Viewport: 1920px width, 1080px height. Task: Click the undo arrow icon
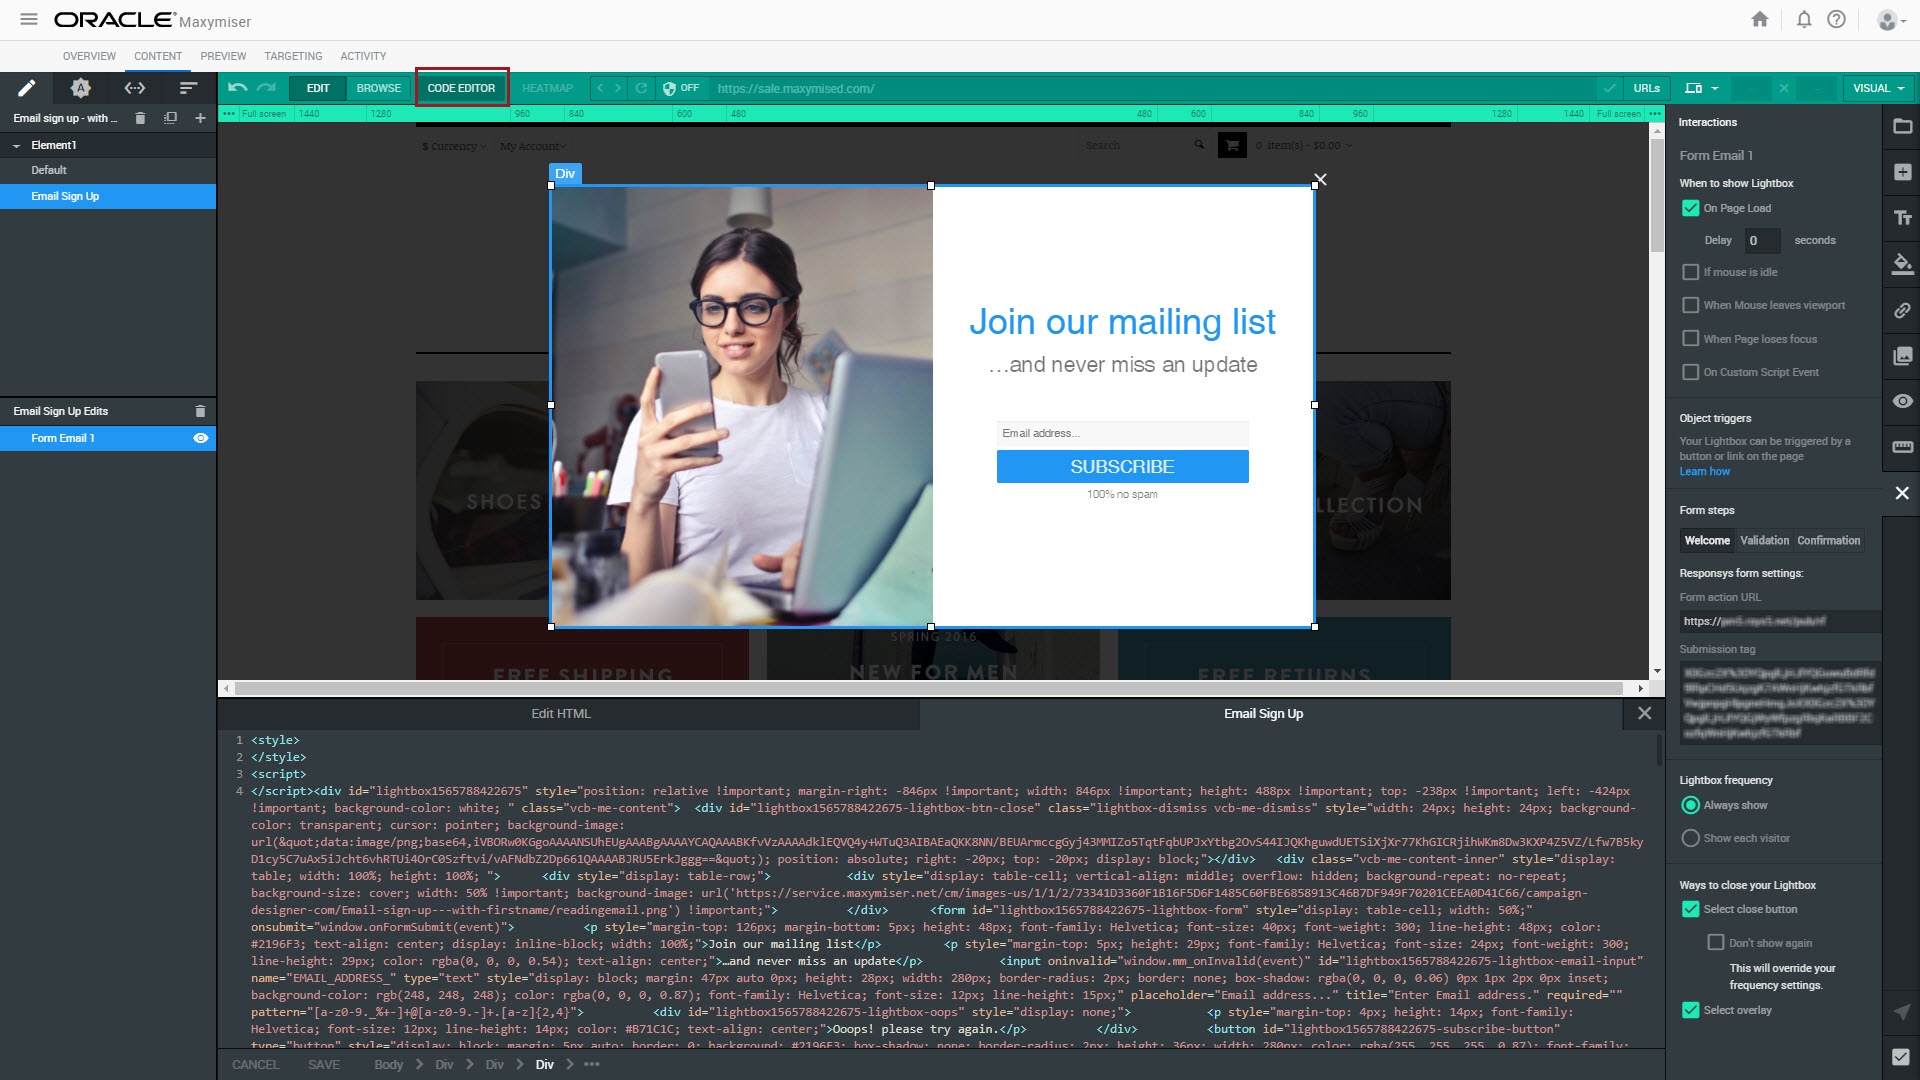point(237,88)
